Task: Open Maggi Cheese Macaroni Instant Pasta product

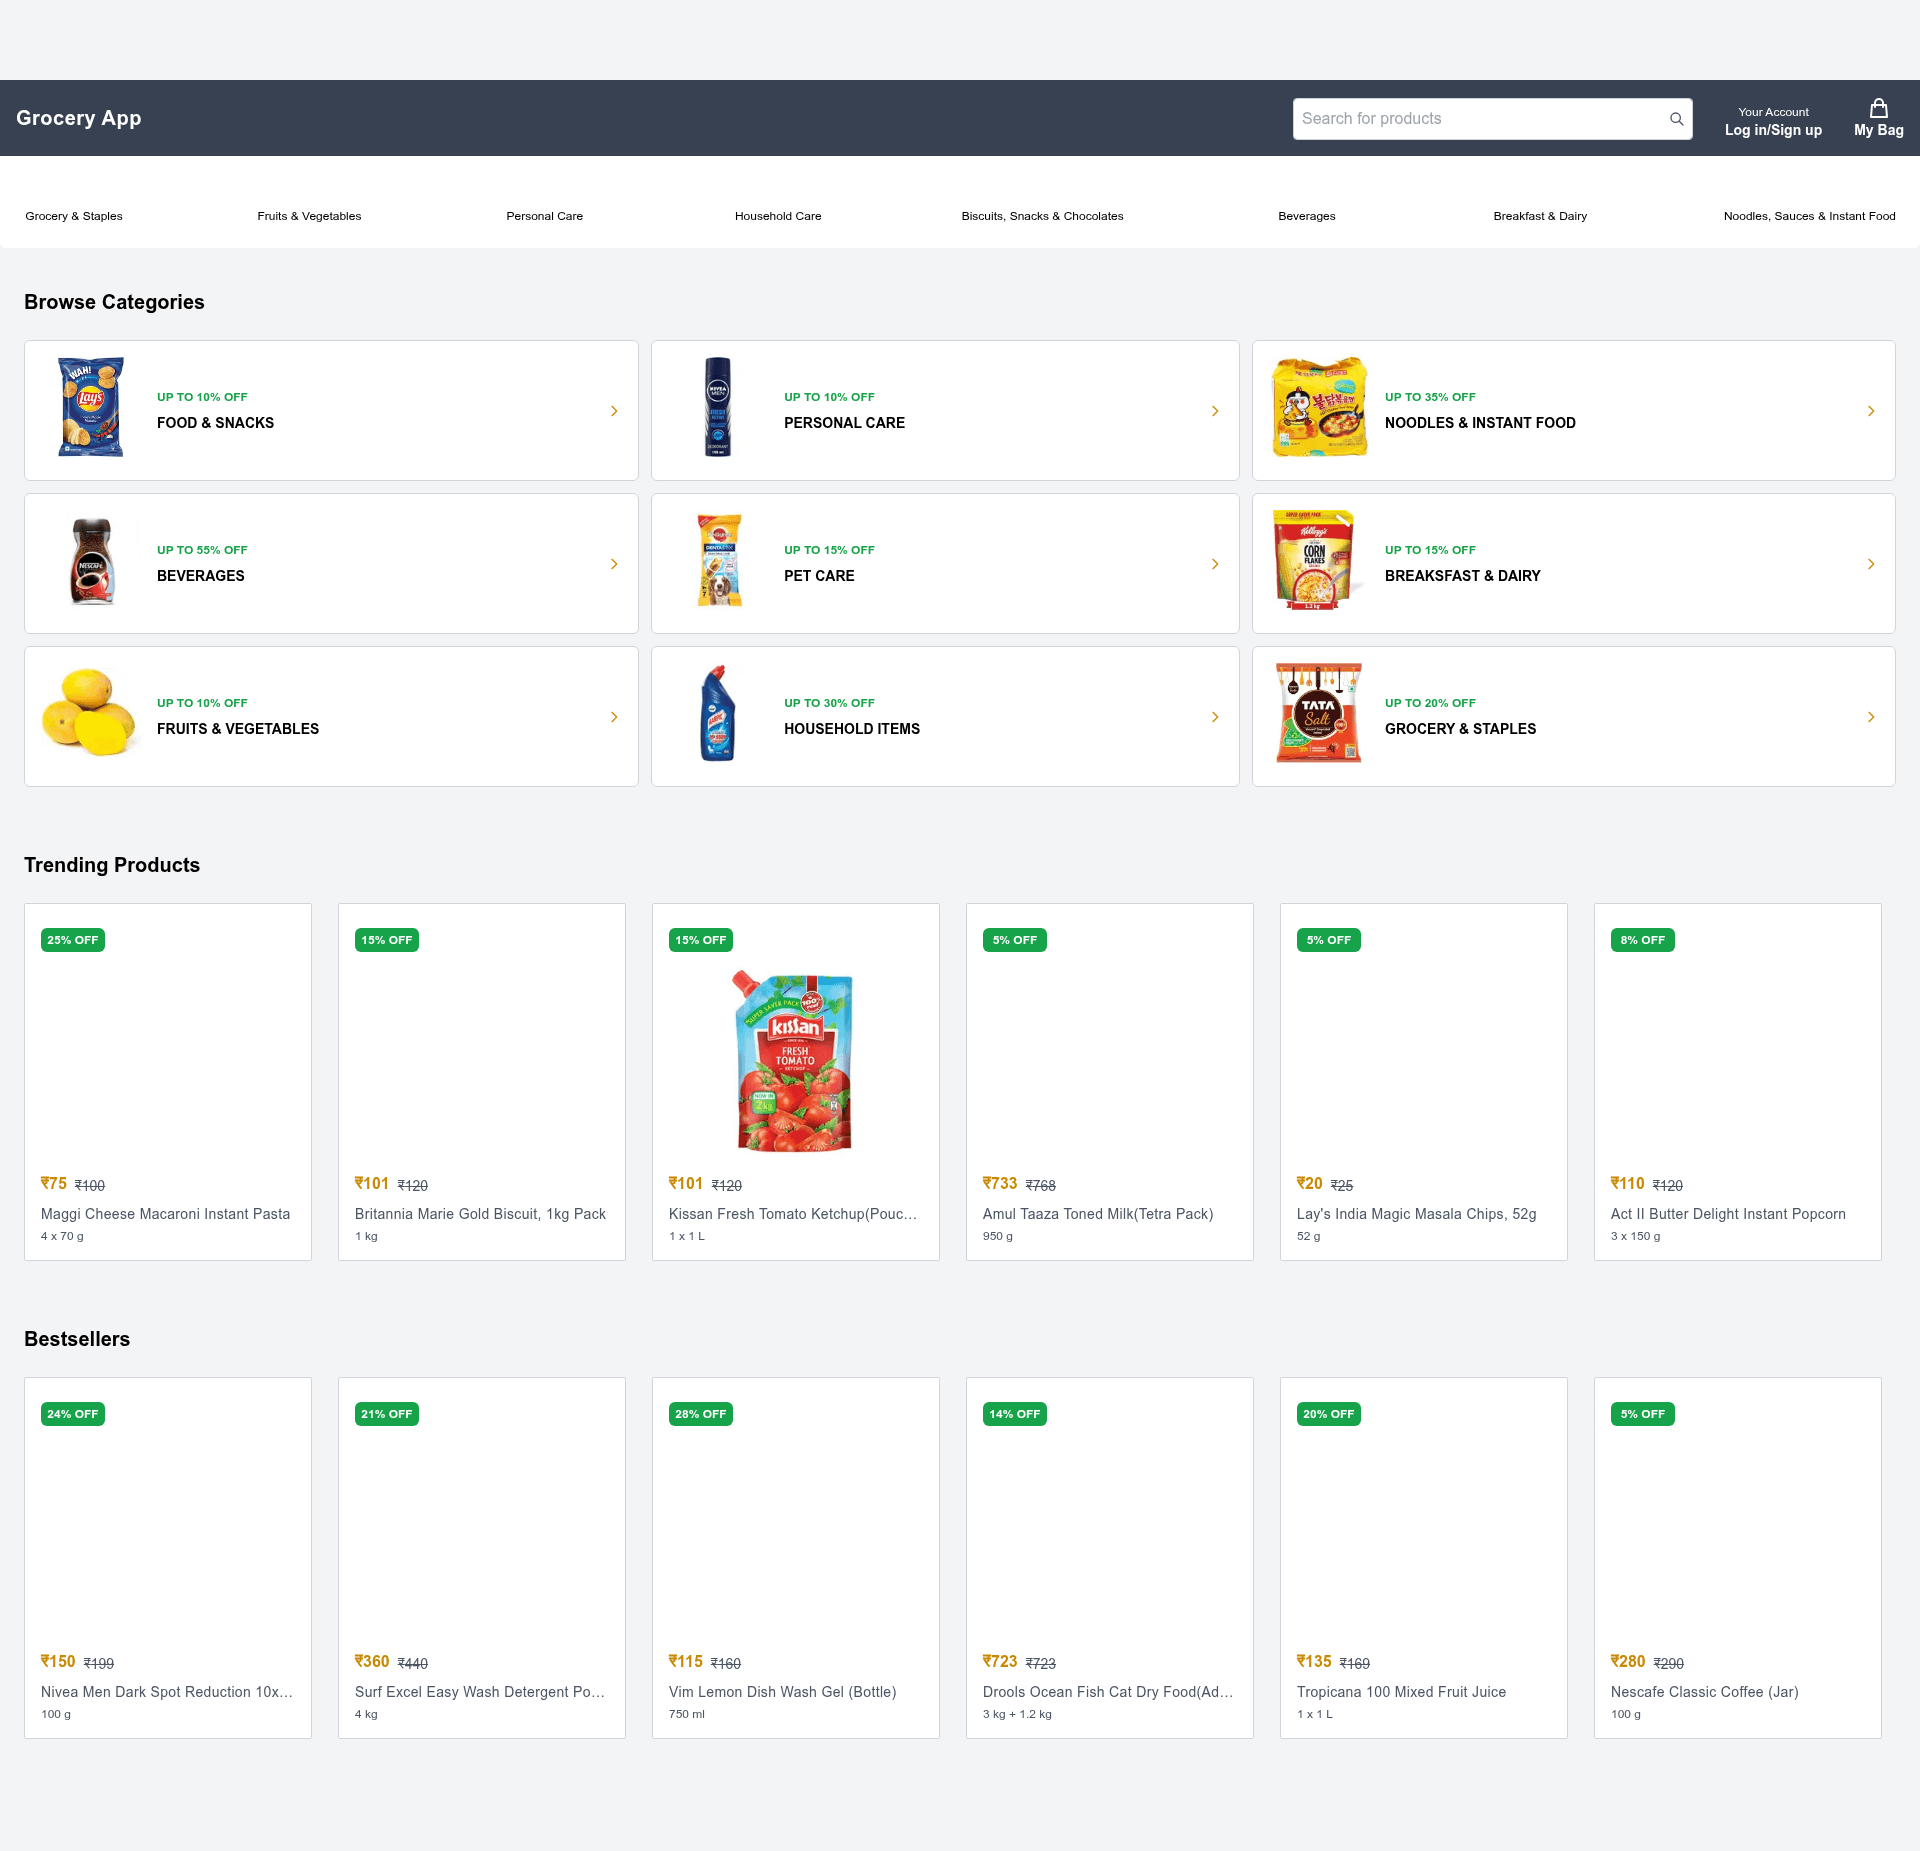Action: [x=166, y=1214]
